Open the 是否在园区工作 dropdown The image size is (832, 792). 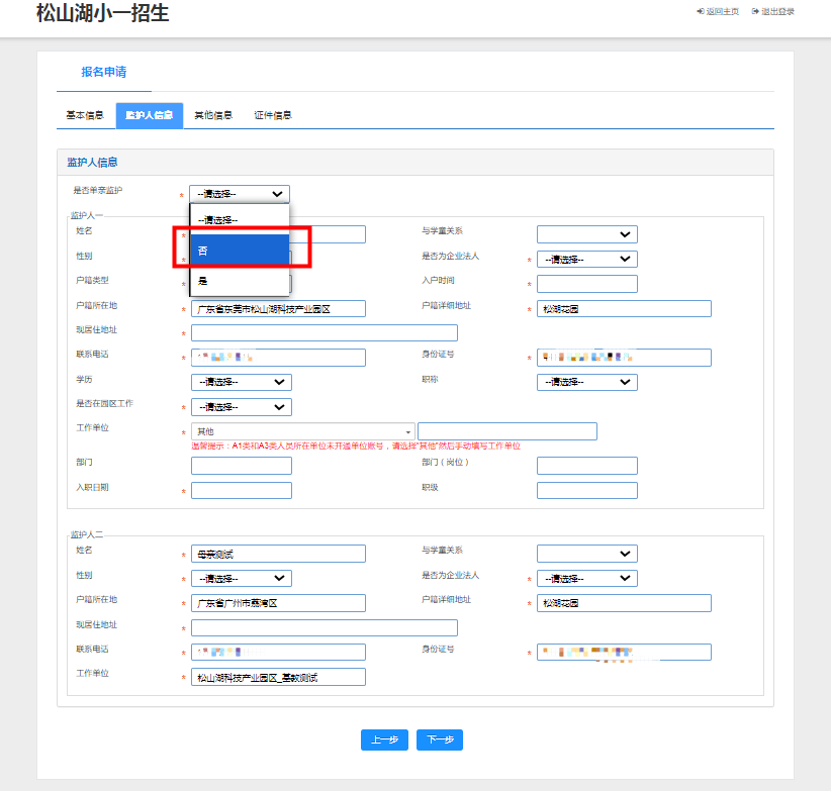tap(241, 407)
